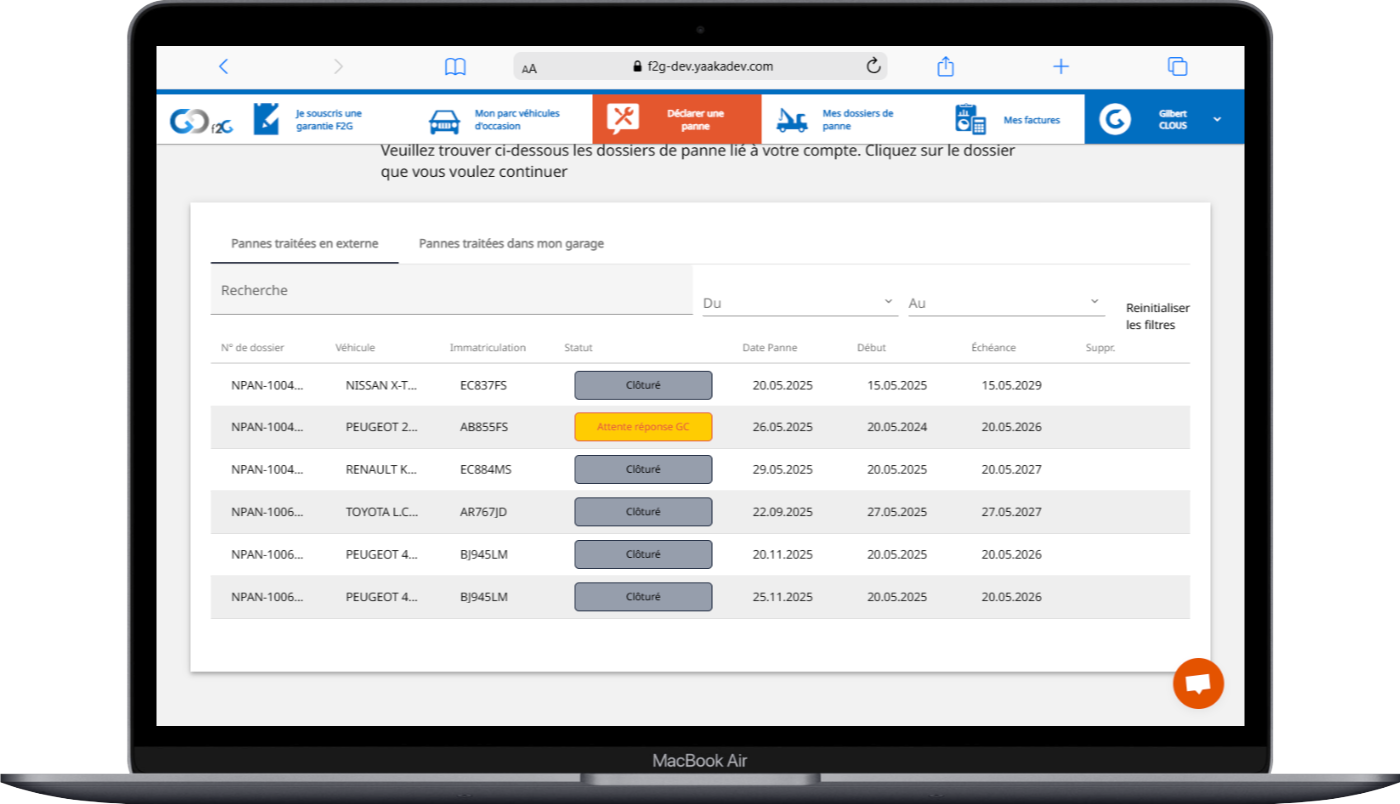Click the F2G logo in the navbar
The height and width of the screenshot is (804, 1400).
(200, 120)
